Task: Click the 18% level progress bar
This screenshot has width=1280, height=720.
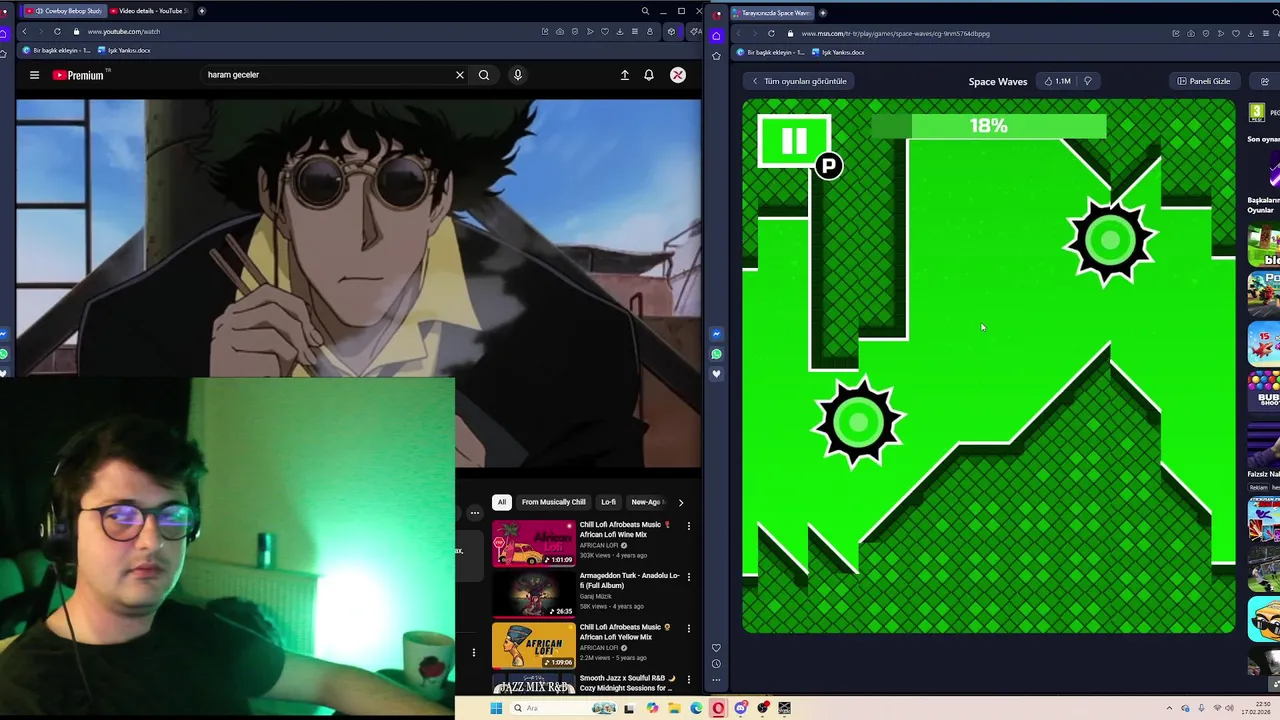Action: pyautogui.click(x=989, y=126)
